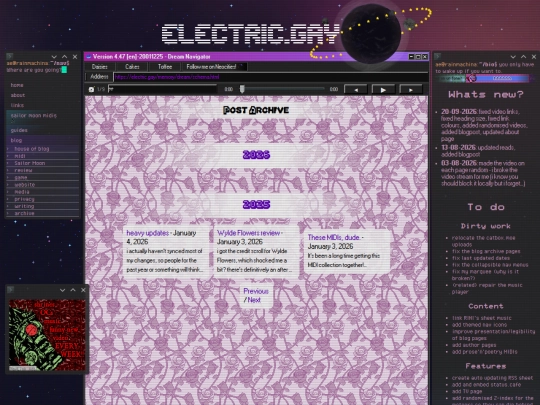
Task: Click the 13-08-2026 changelog entry
Action: (478, 151)
